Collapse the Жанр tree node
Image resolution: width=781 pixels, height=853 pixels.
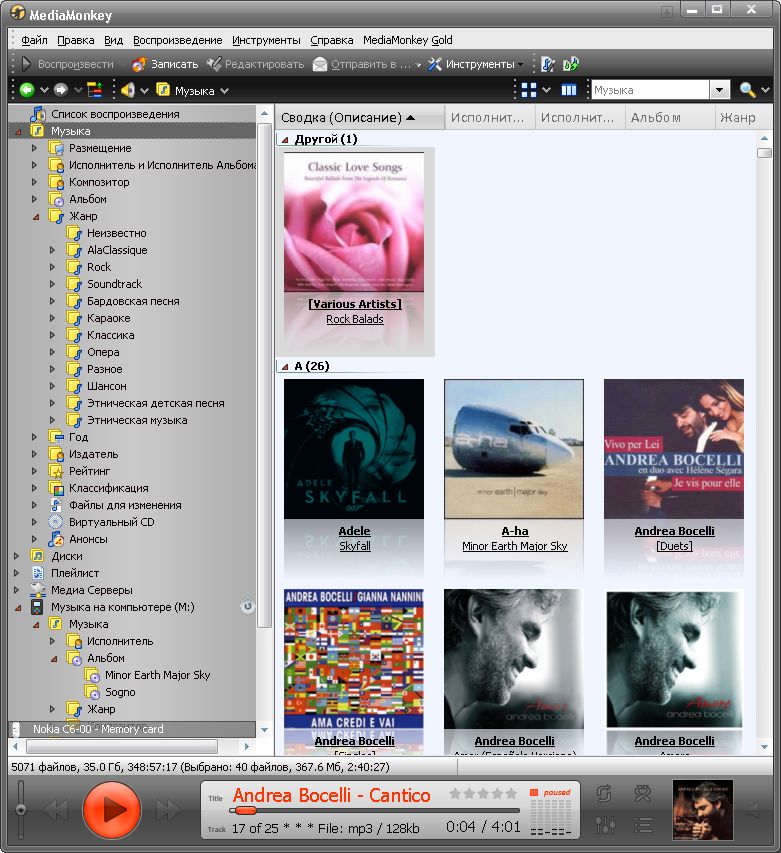(x=35, y=217)
